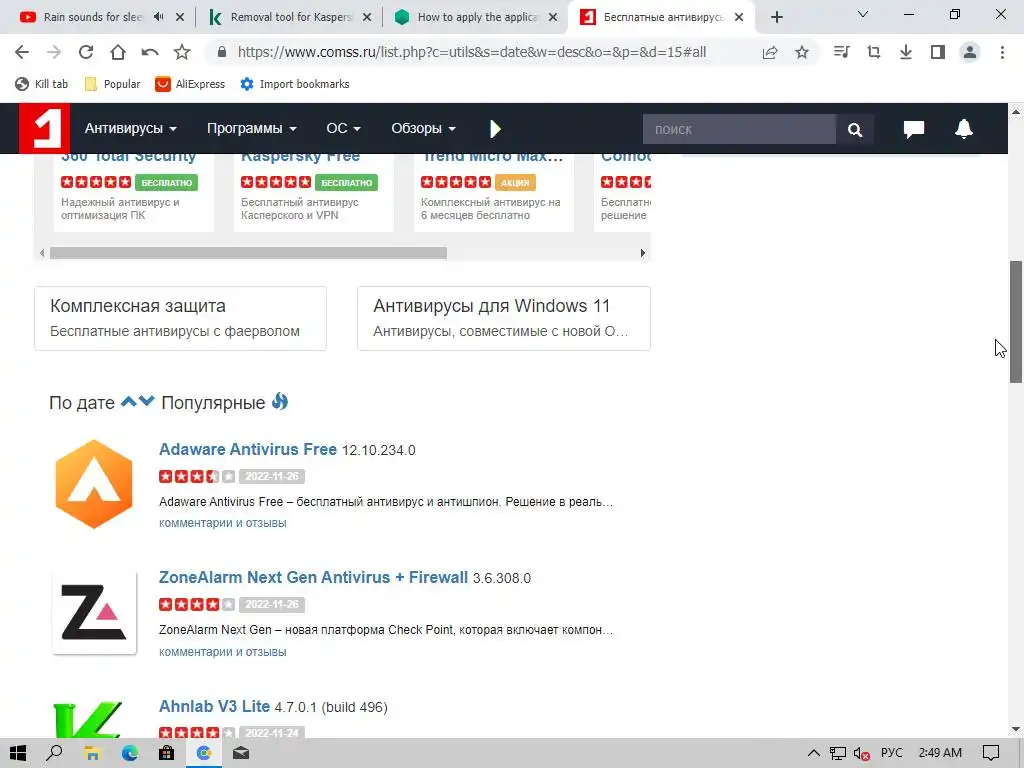Open Adaware Antivirus Free link
Screen dimensions: 1024x768
248,449
